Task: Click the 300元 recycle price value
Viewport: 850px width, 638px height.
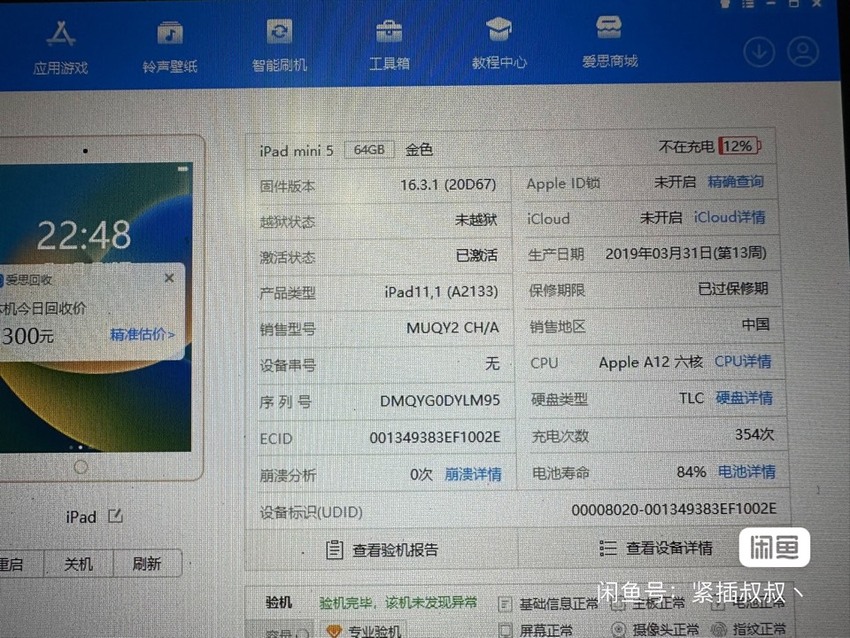Action: coord(28,336)
